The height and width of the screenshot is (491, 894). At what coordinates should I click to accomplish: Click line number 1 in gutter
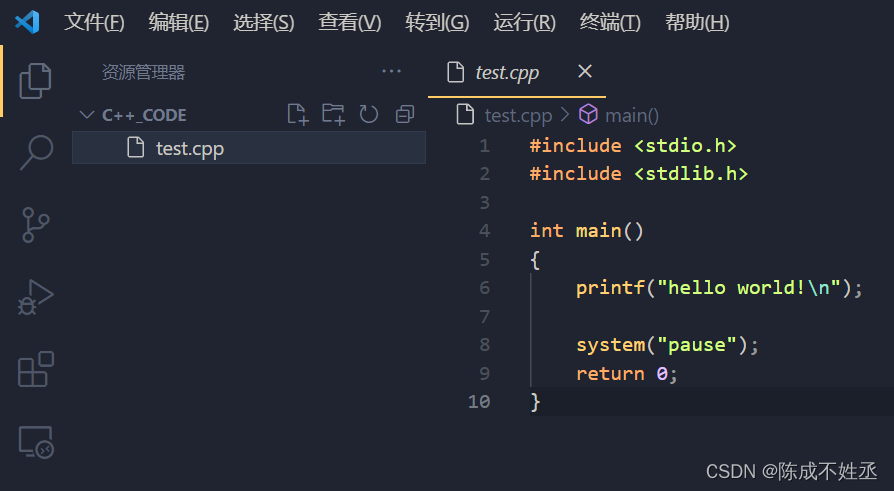485,146
